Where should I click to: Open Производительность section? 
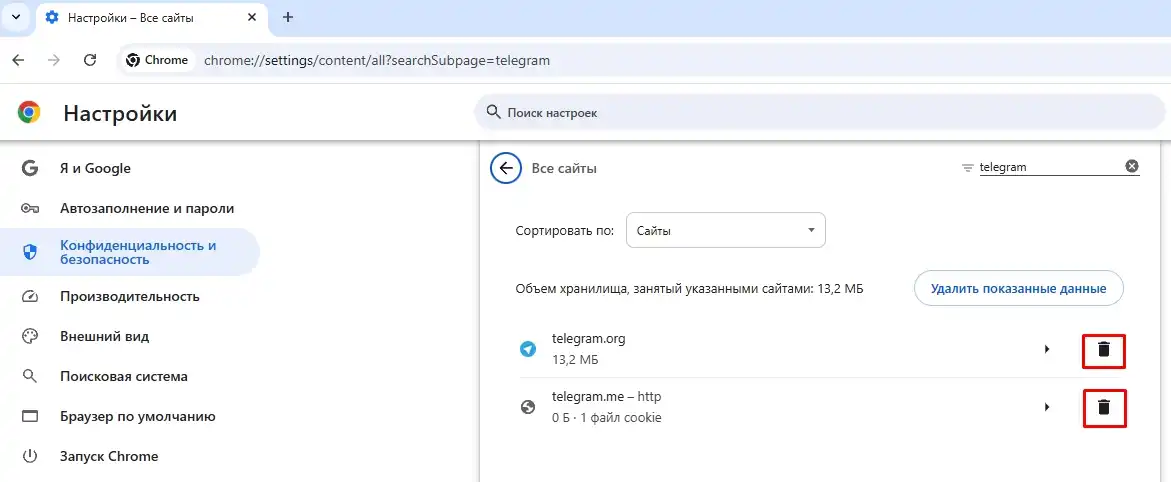pyautogui.click(x=130, y=297)
